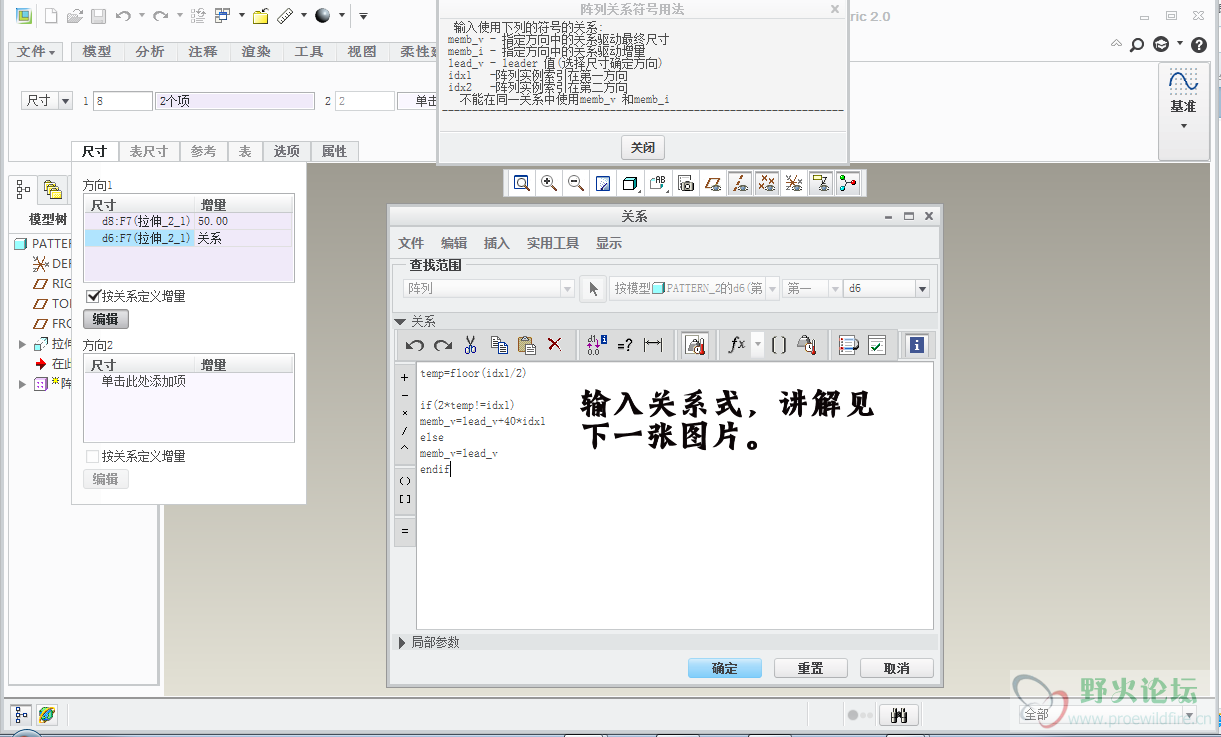Click the 确定 button in relations dialog
The height and width of the screenshot is (737, 1221).
[724, 668]
